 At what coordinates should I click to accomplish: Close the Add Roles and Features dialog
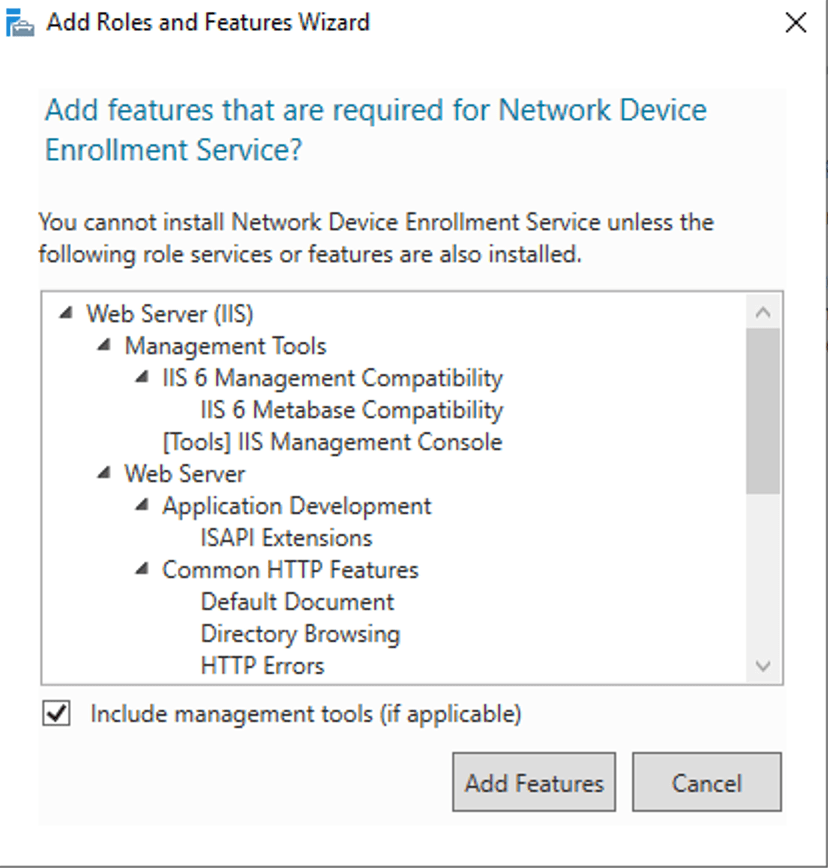pos(795,23)
